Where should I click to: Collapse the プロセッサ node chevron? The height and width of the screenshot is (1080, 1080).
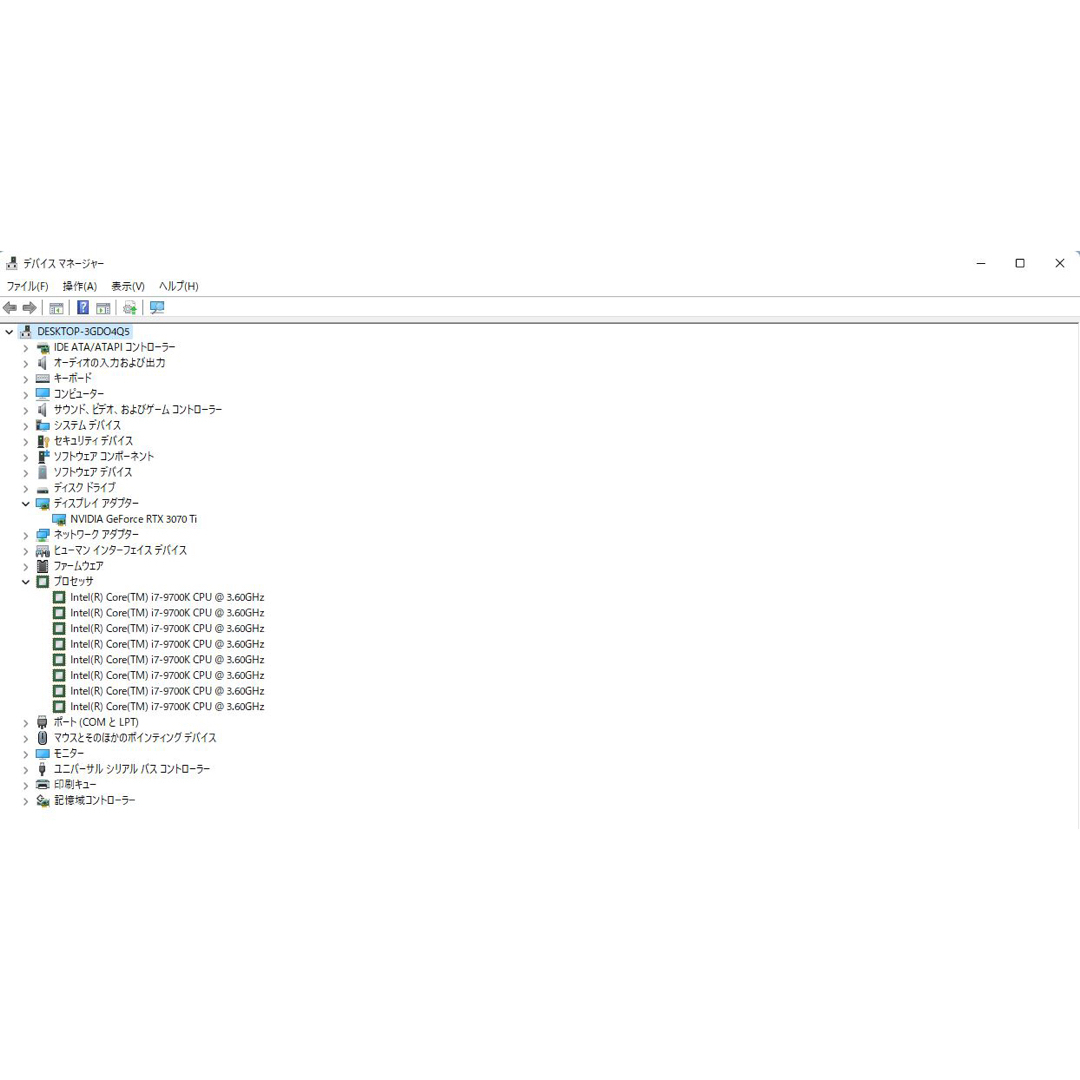(x=25, y=582)
